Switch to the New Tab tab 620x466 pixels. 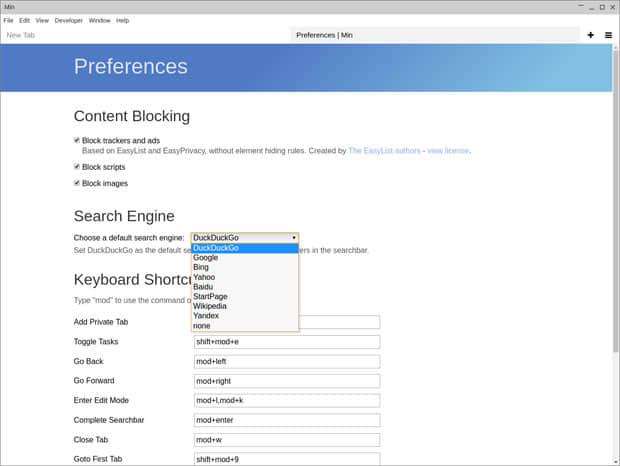click(x=145, y=35)
